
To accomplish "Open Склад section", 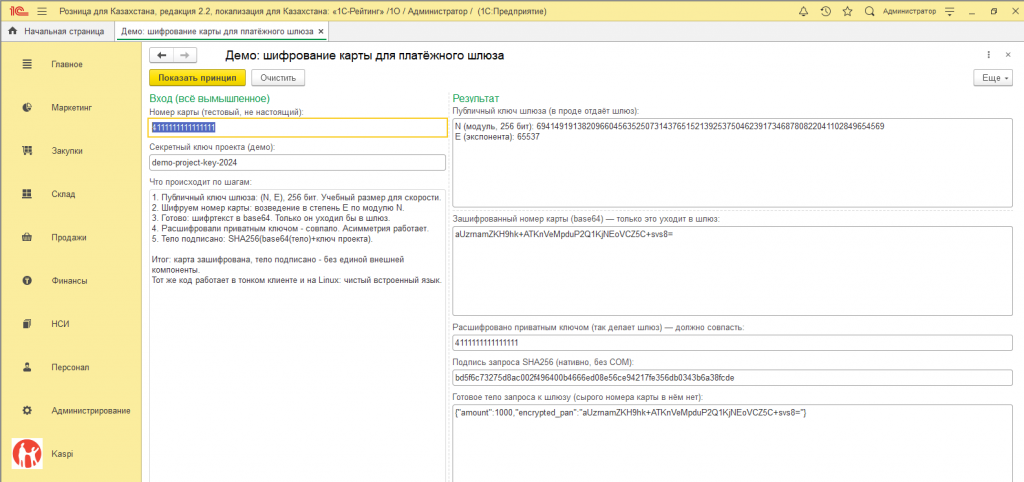I will (63, 194).
